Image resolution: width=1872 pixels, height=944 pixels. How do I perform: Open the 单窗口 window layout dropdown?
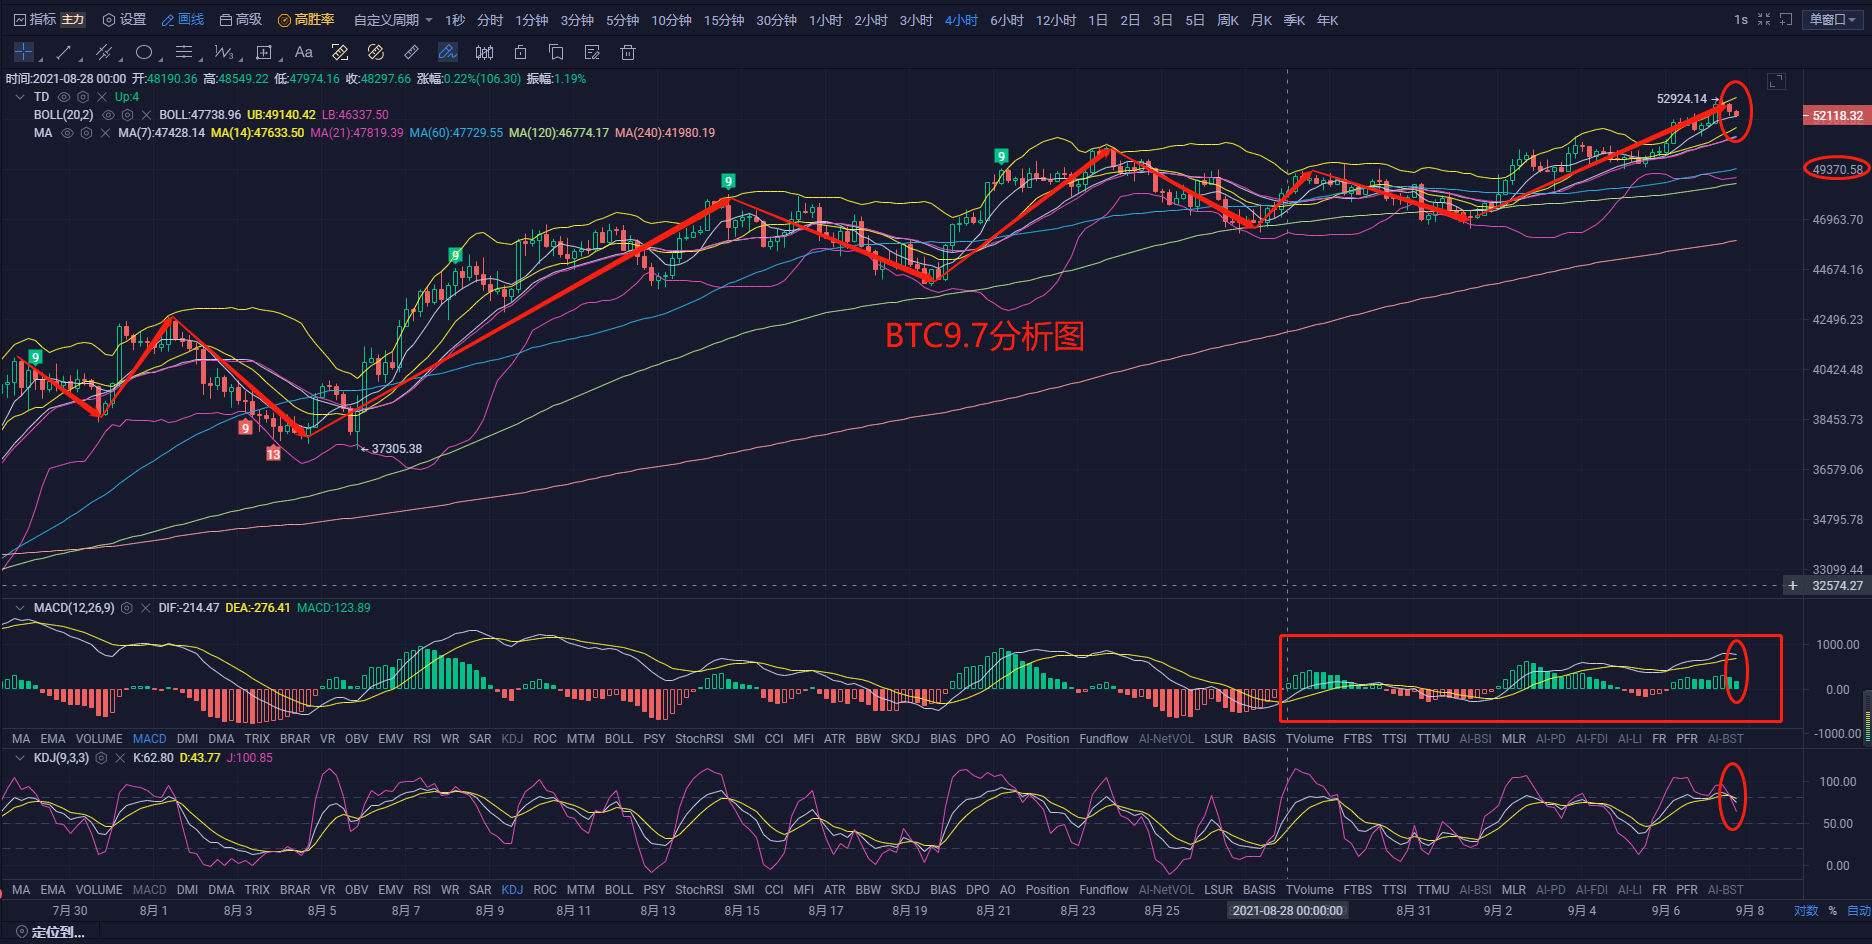(1832, 20)
